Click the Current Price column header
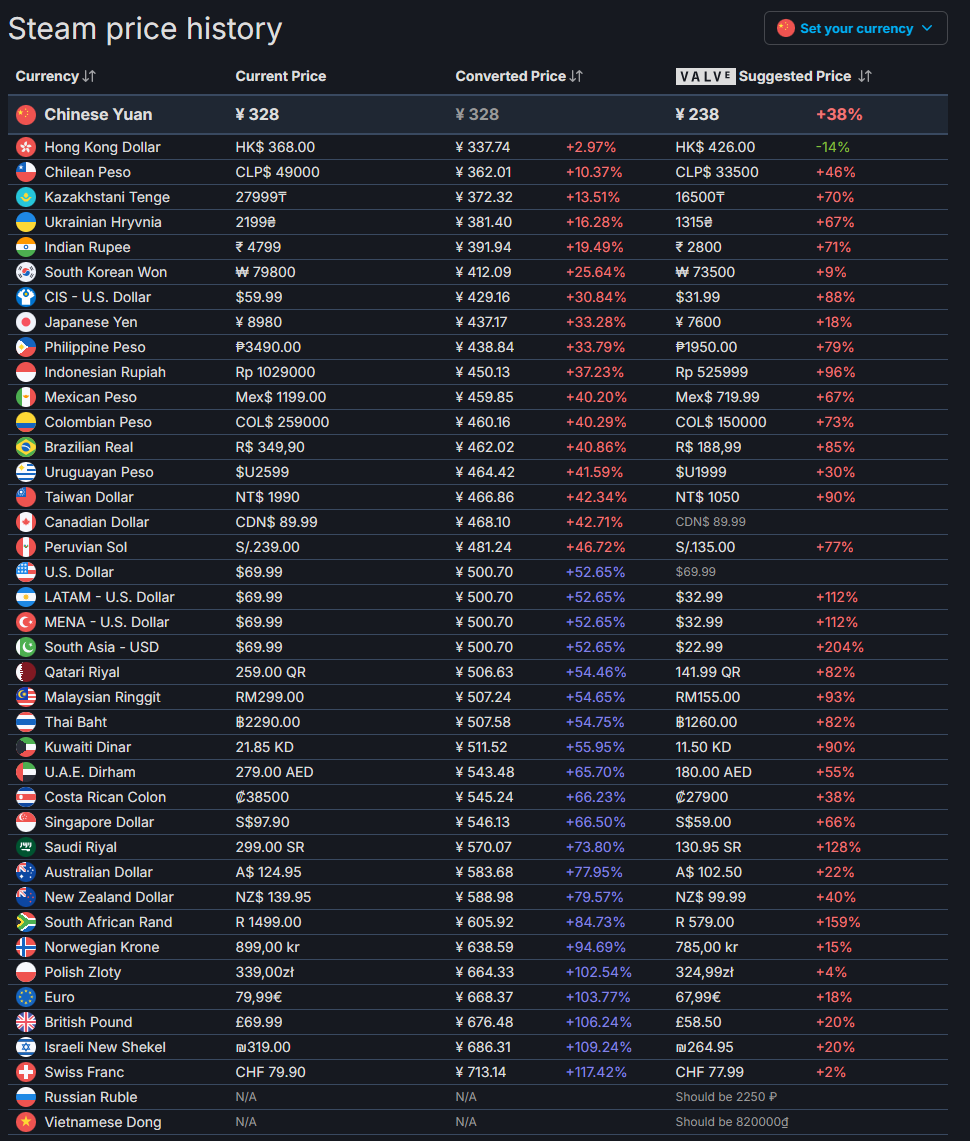This screenshot has height=1141, width=970. 280,76
